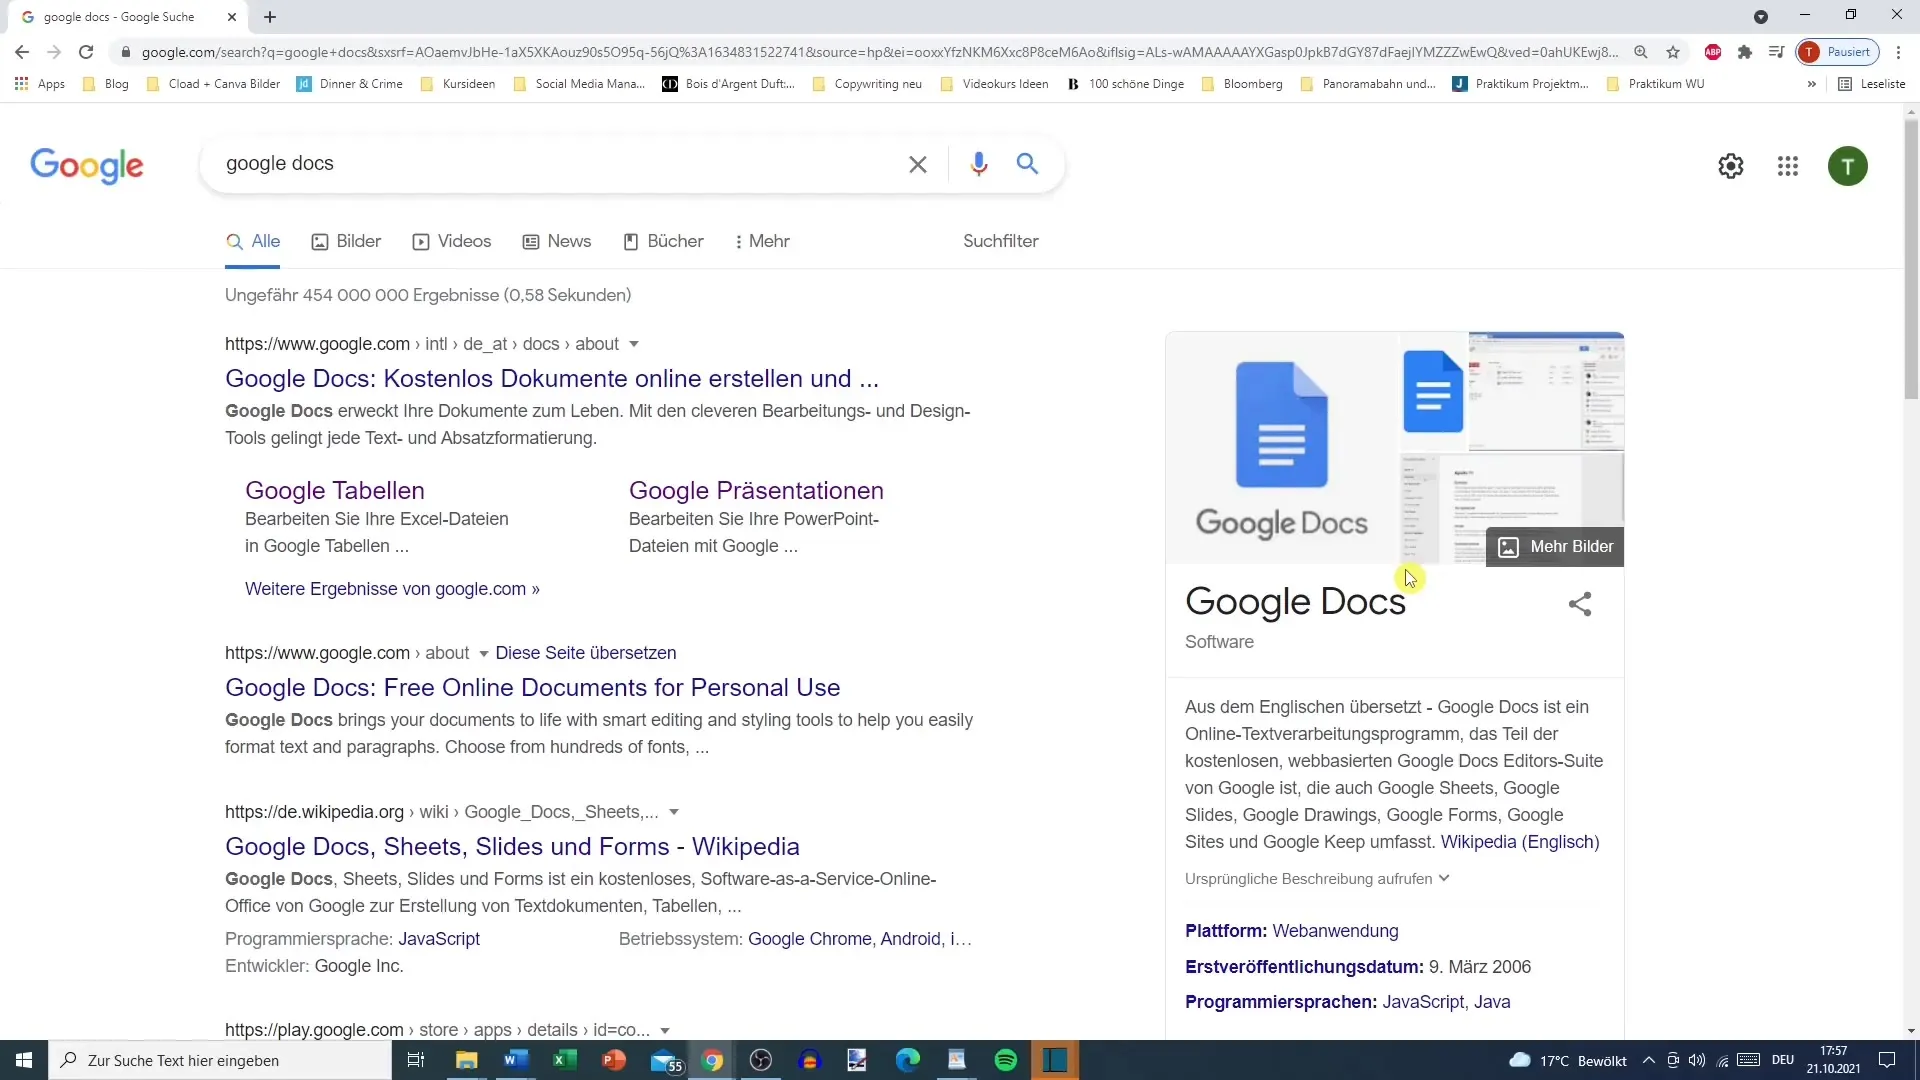Go back with the browser back arrow
Image resolution: width=1920 pixels, height=1080 pixels.
point(22,52)
